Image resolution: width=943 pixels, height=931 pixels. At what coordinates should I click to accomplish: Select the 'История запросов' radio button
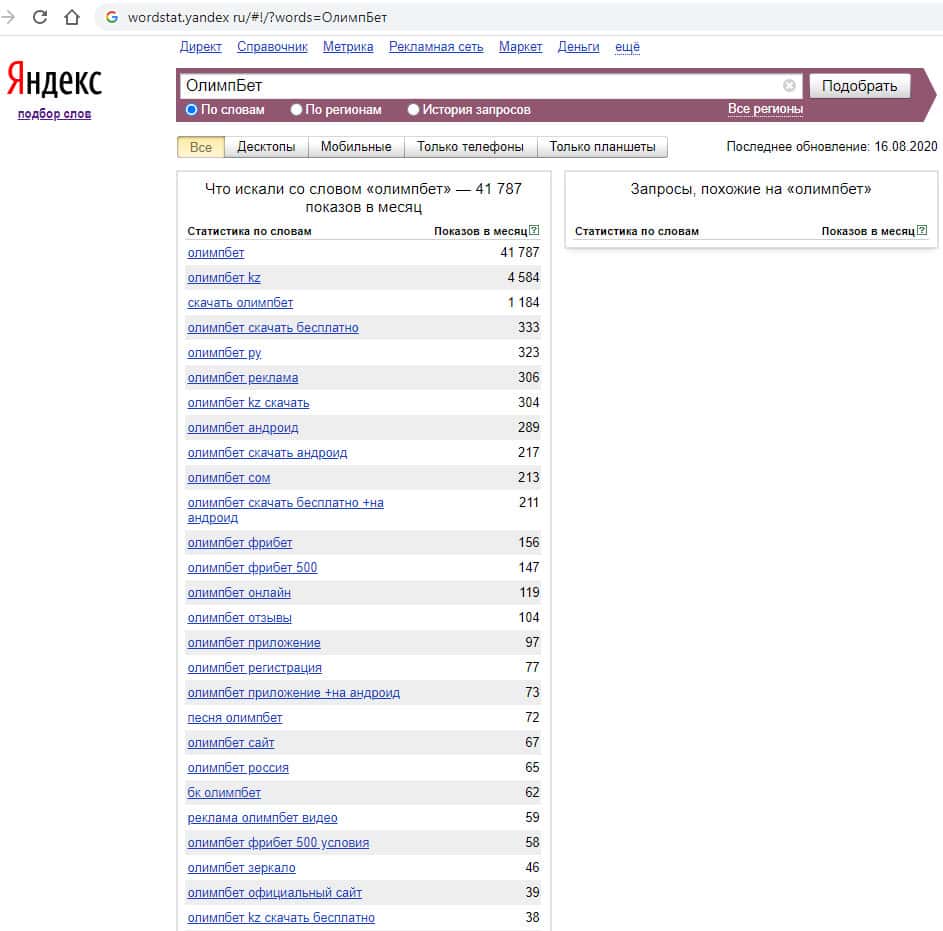pos(413,109)
